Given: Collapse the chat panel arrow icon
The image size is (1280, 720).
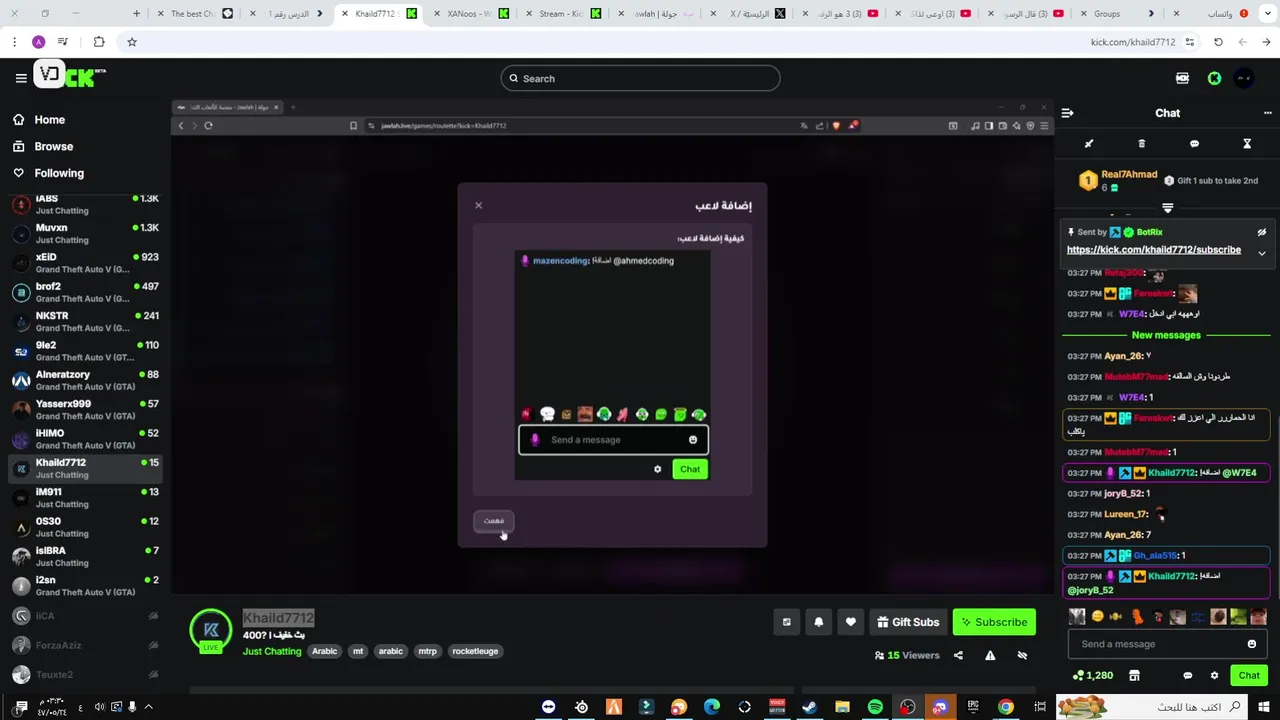Looking at the screenshot, I should (1067, 113).
